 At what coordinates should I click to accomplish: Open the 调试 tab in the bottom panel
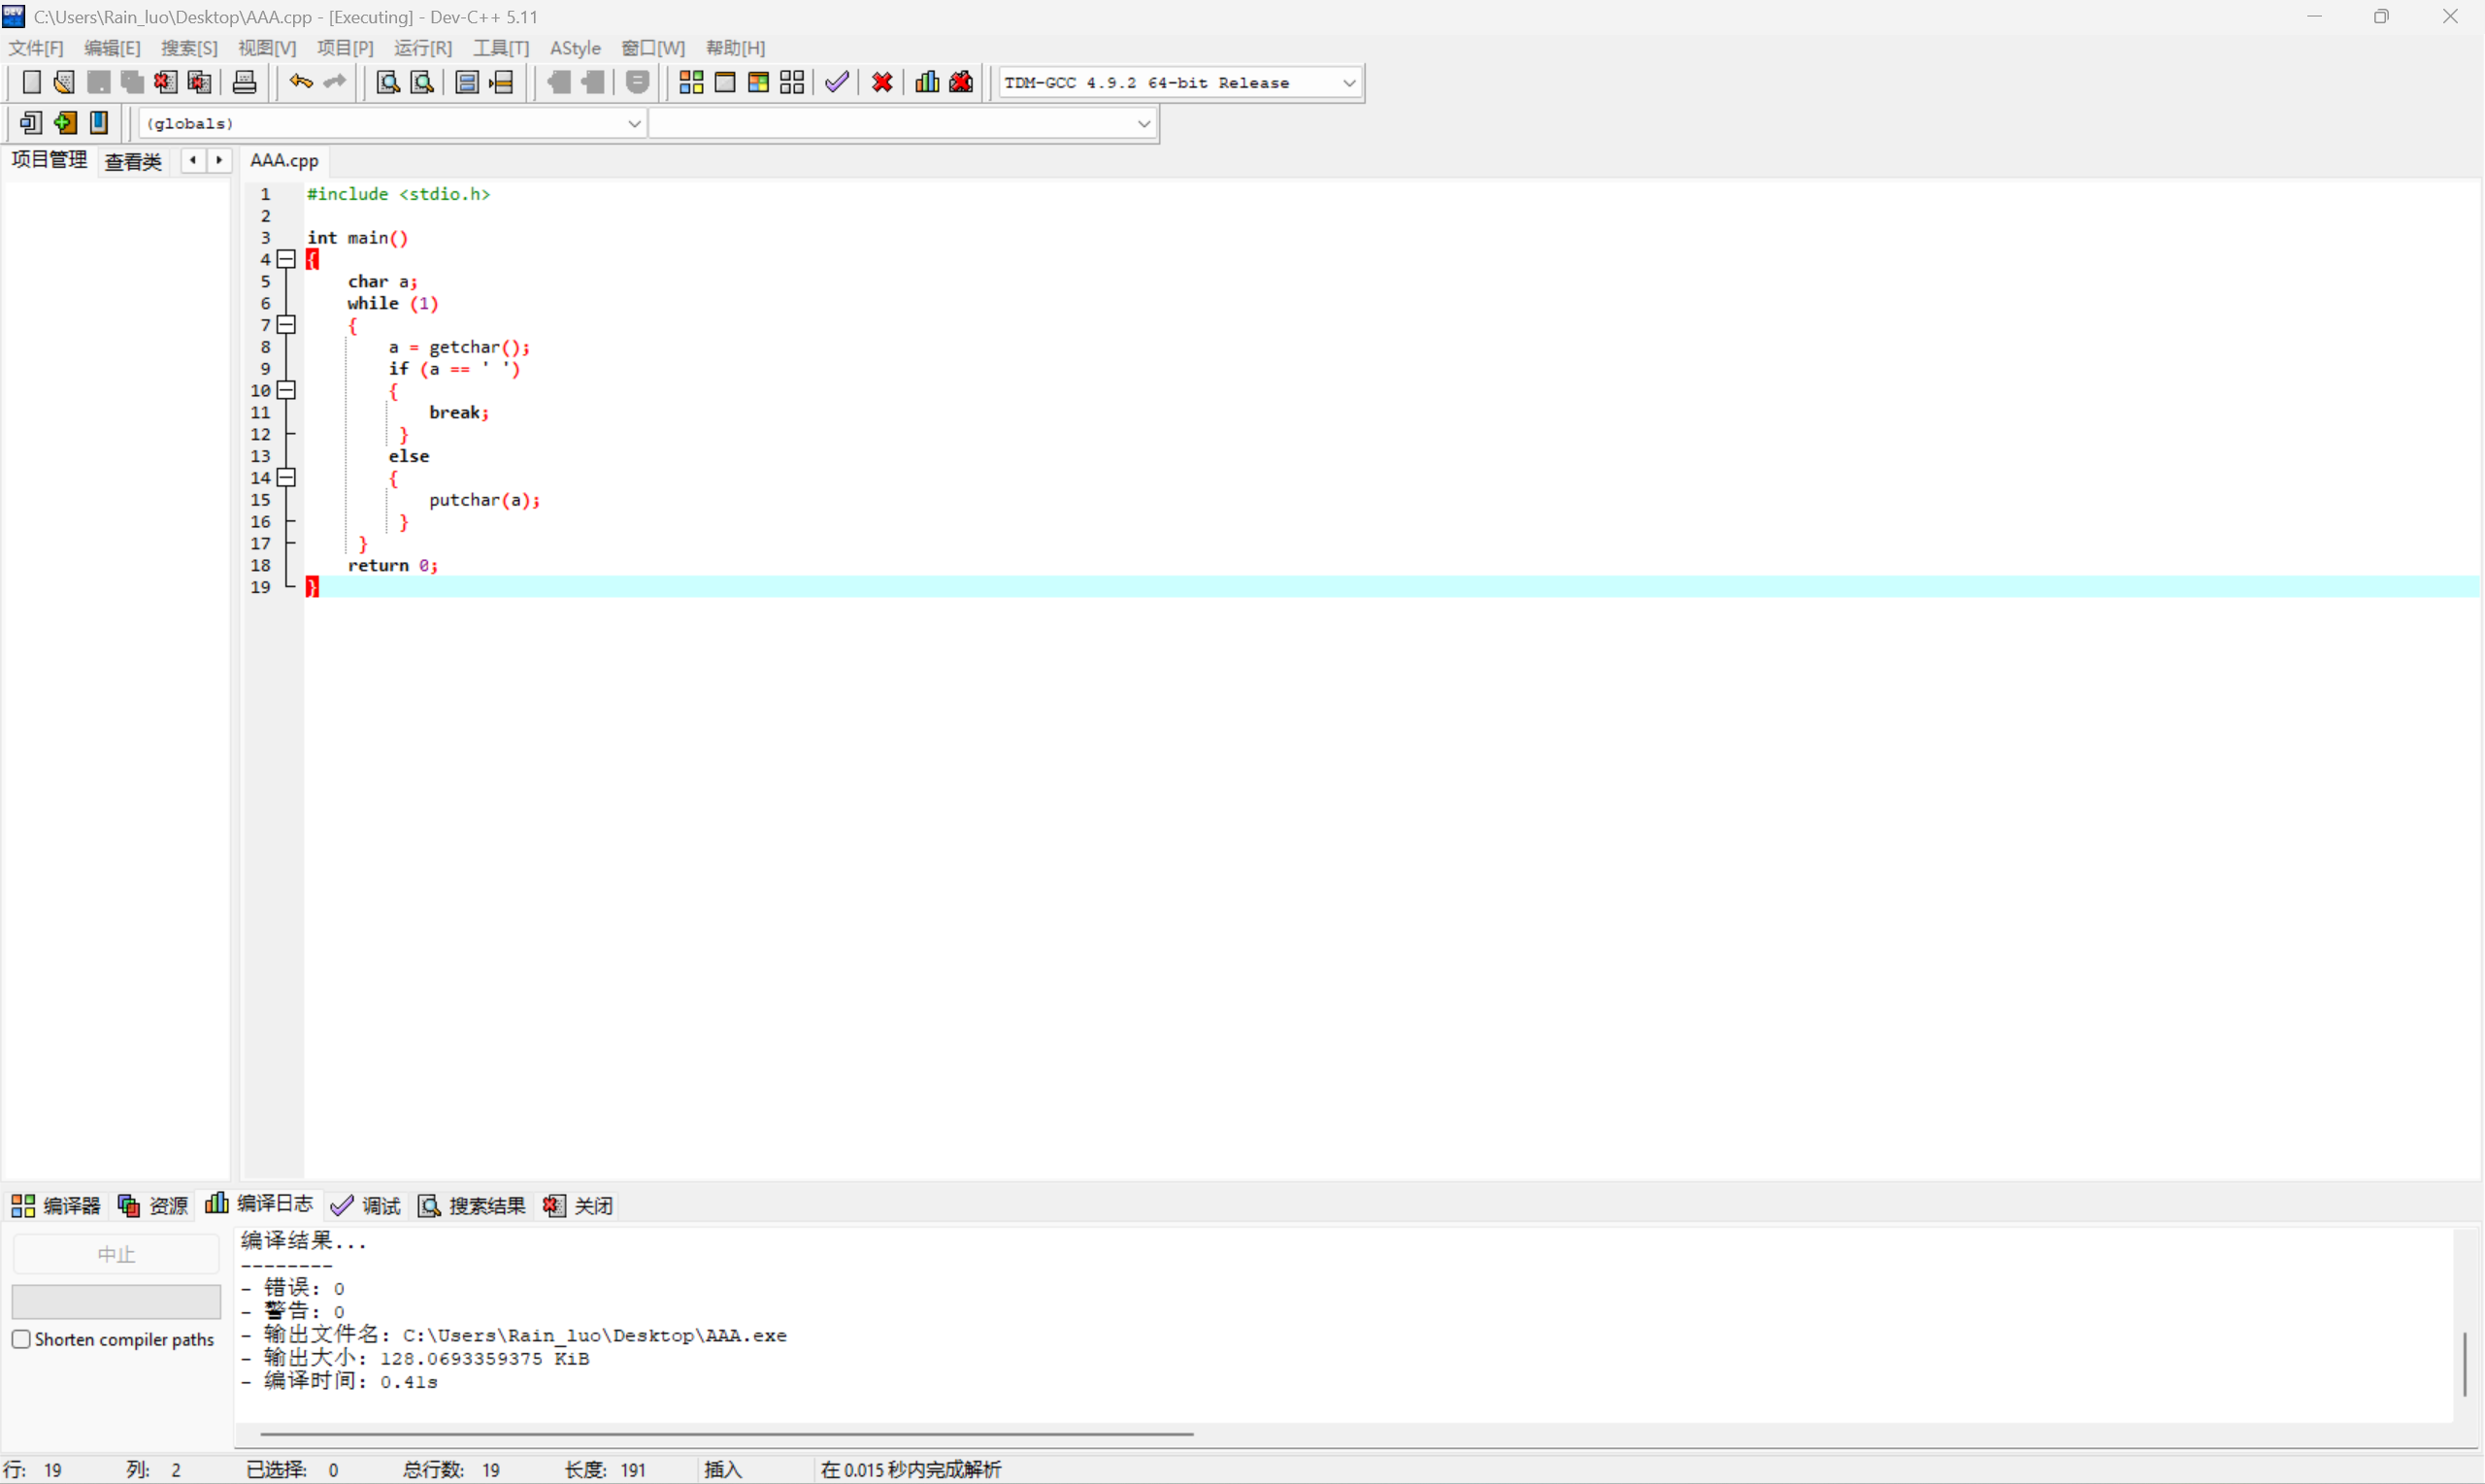pos(366,1205)
